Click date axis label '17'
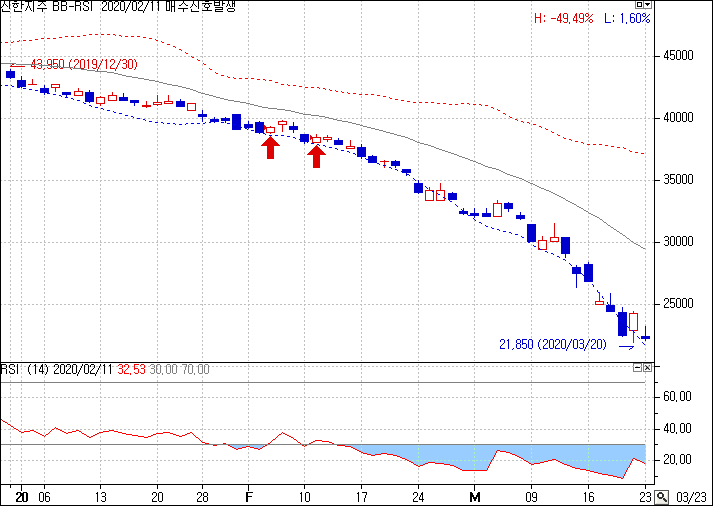Screen dimensions: 713x506 click(x=362, y=497)
